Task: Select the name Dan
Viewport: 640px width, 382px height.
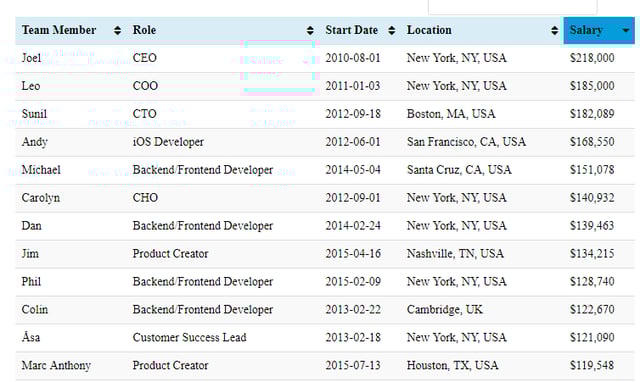Action: coord(31,226)
